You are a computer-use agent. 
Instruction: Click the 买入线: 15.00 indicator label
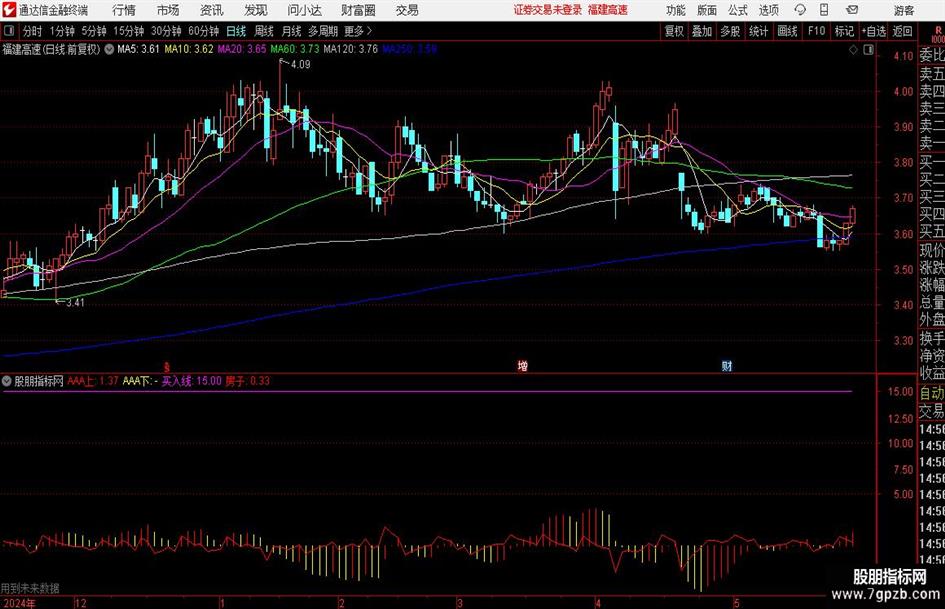coord(192,381)
